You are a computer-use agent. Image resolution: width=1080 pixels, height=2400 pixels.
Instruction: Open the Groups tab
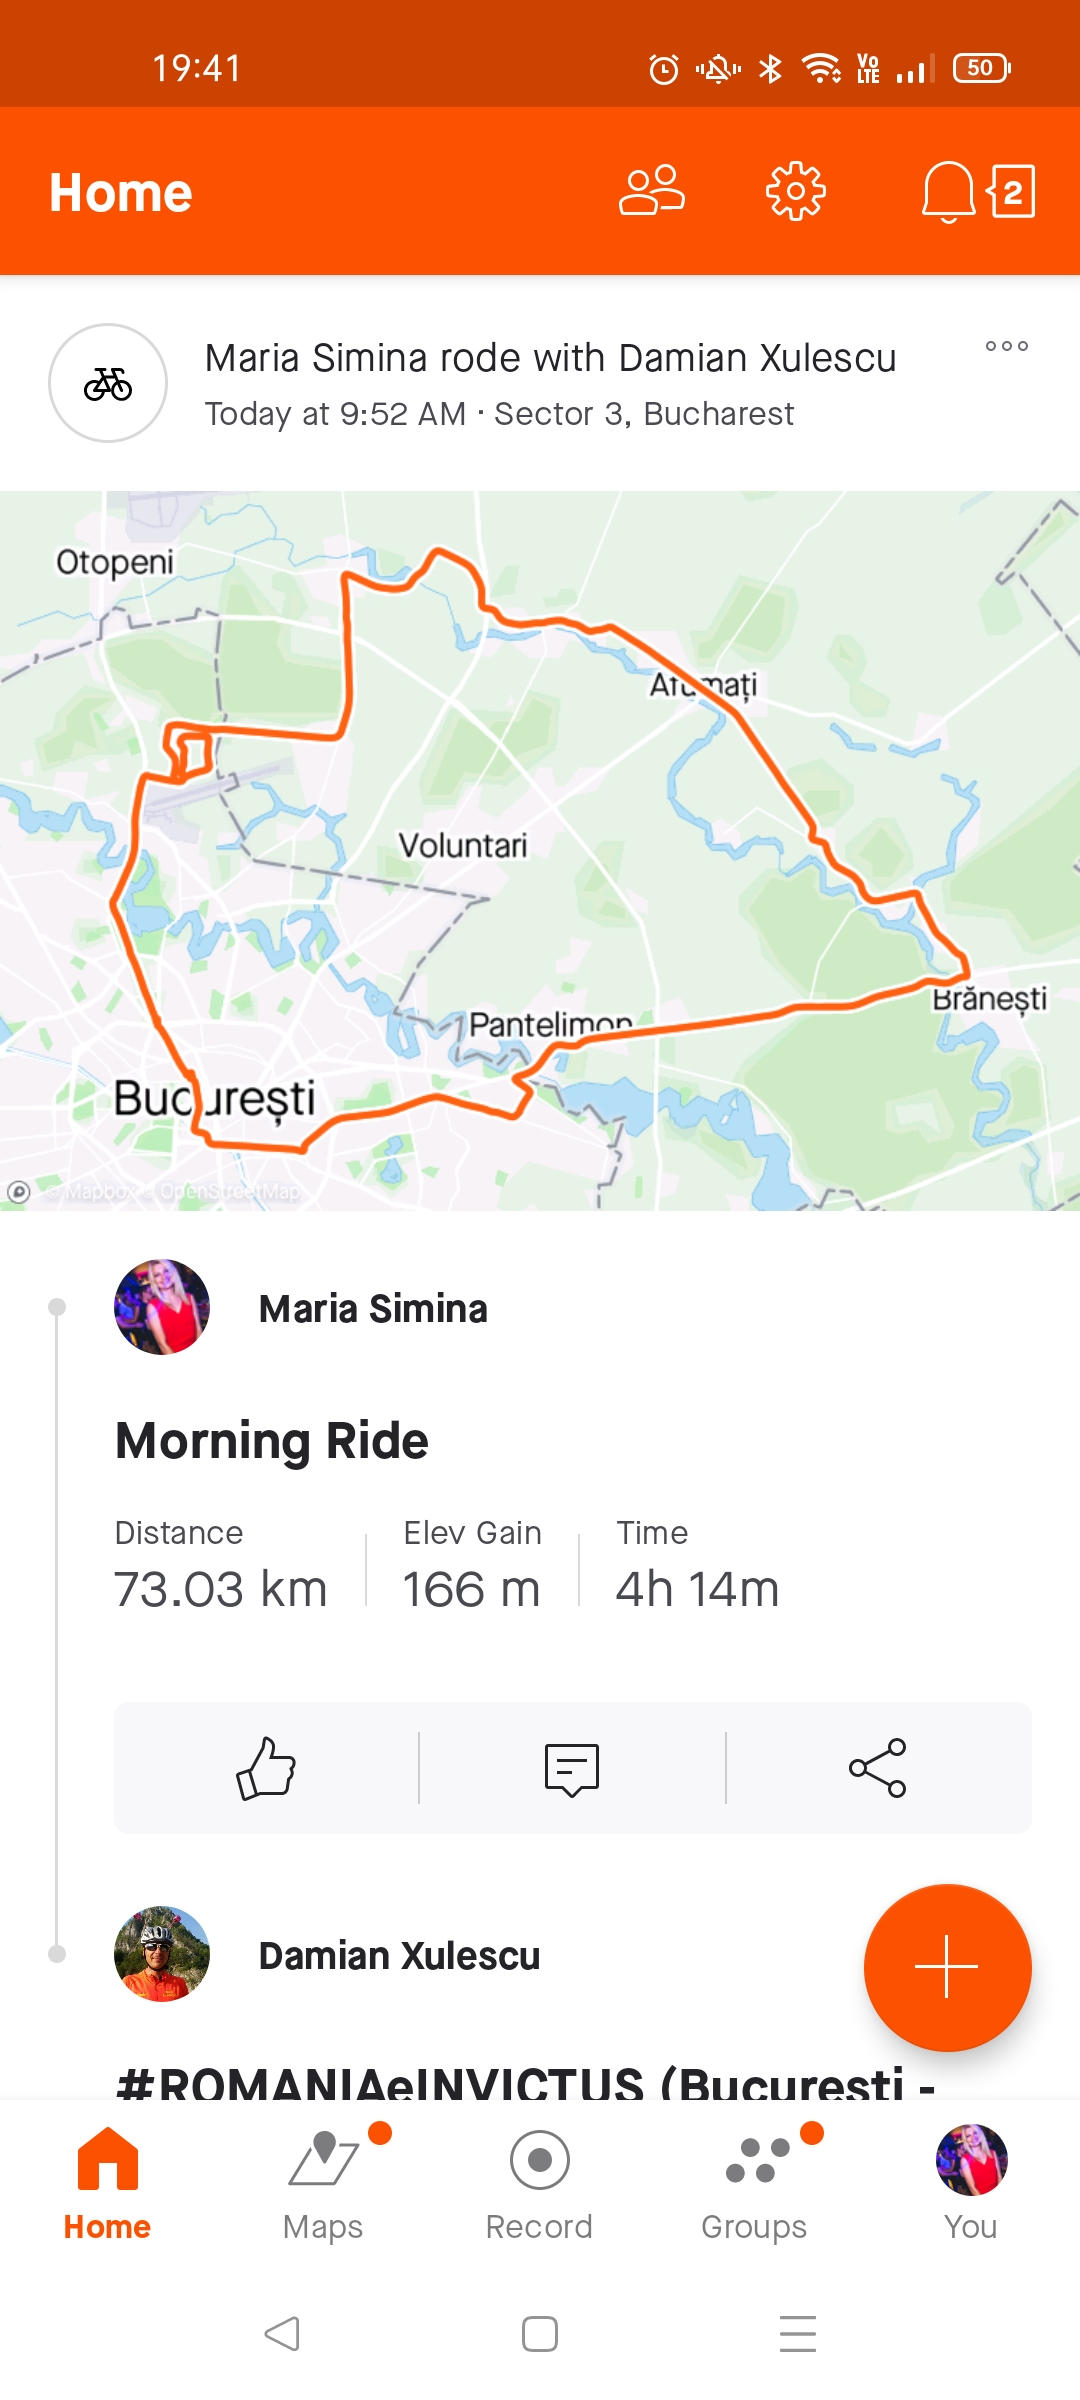tap(754, 2184)
